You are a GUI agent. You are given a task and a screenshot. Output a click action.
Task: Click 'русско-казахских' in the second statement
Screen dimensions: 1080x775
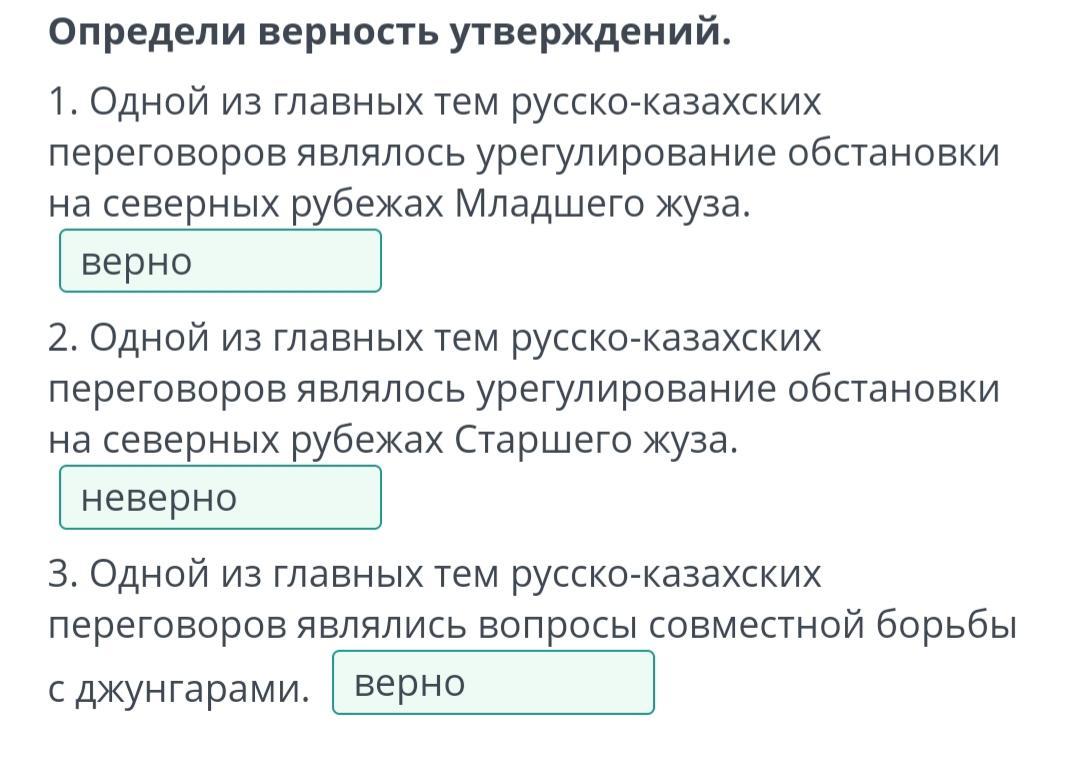tap(667, 339)
